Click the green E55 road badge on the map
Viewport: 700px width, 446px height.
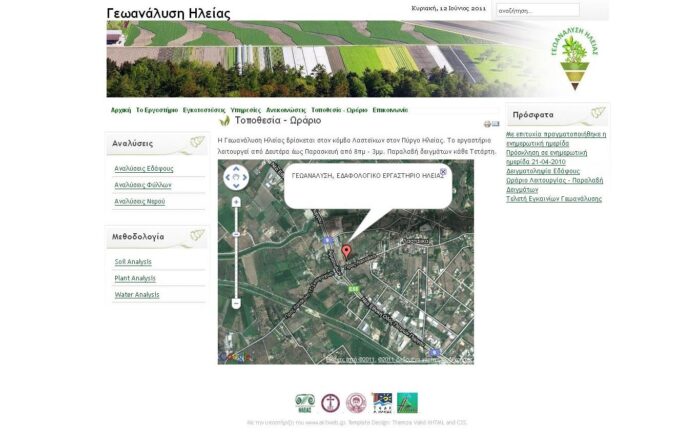[353, 289]
